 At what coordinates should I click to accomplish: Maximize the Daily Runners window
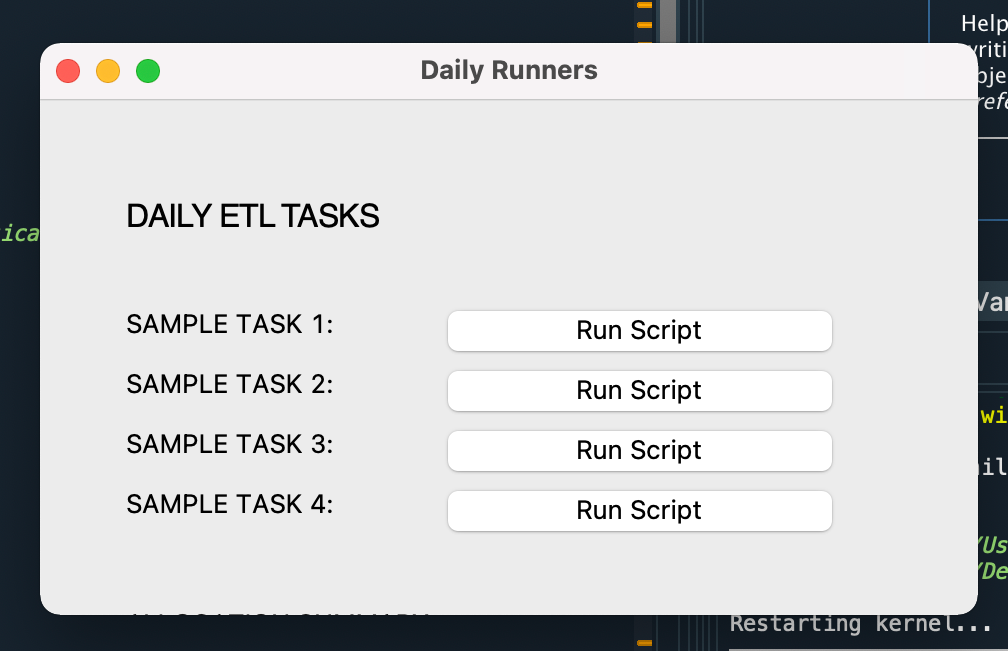(x=148, y=71)
